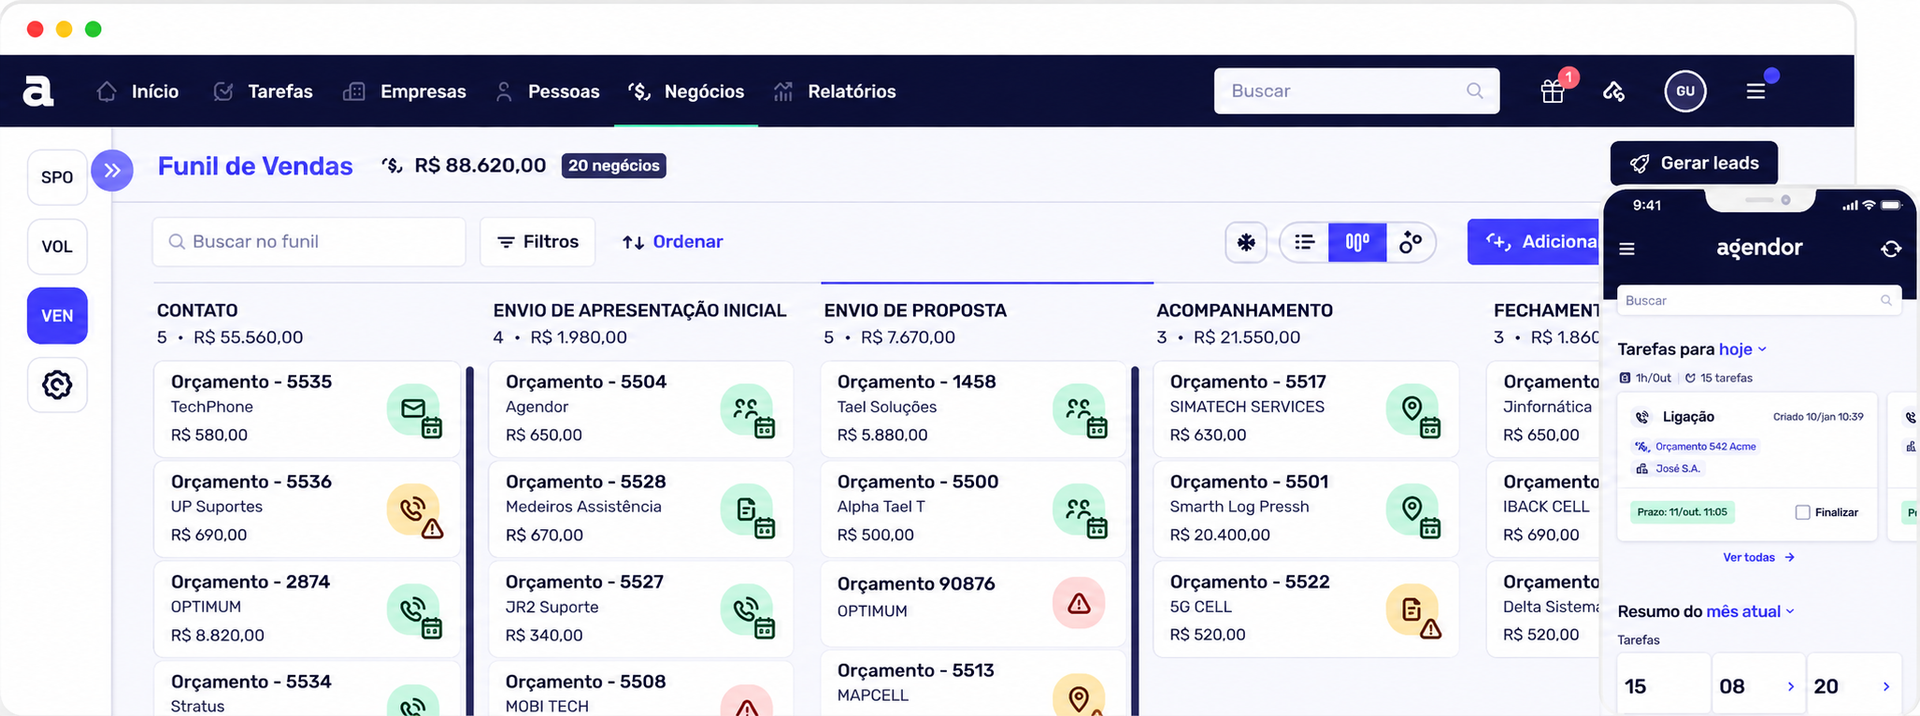Viewport: 1920px width, 716px height.
Task: Click the ACOMPANHAMENTO column header
Action: coord(1244,310)
